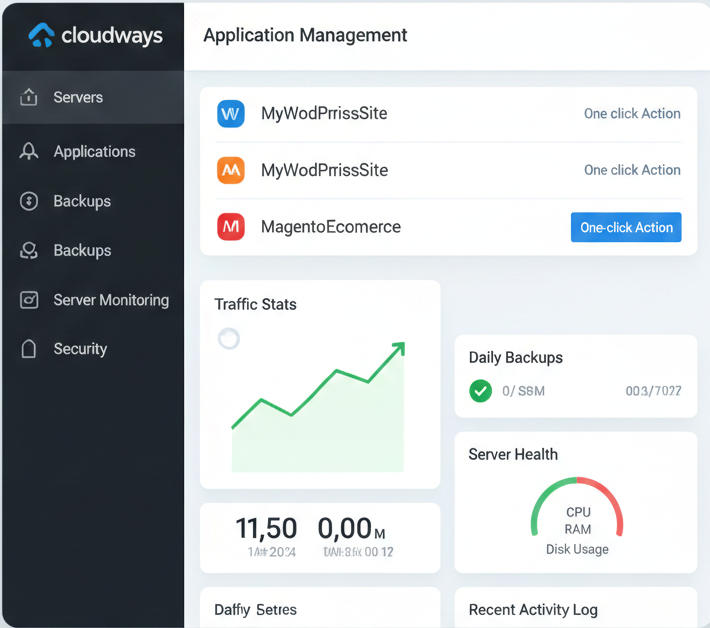
Task: Click the 11,50 traffic figure
Action: [266, 528]
